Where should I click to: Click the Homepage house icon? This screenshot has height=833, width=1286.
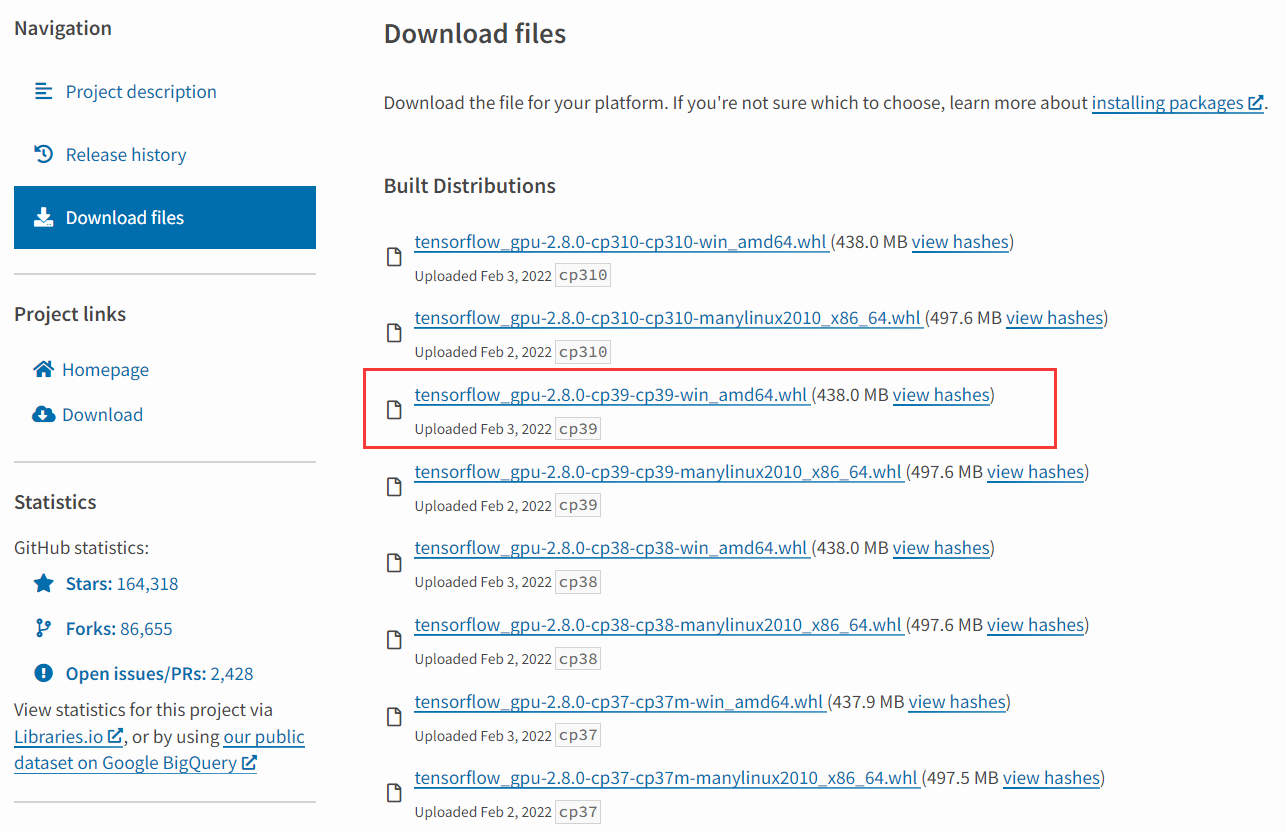(x=43, y=369)
